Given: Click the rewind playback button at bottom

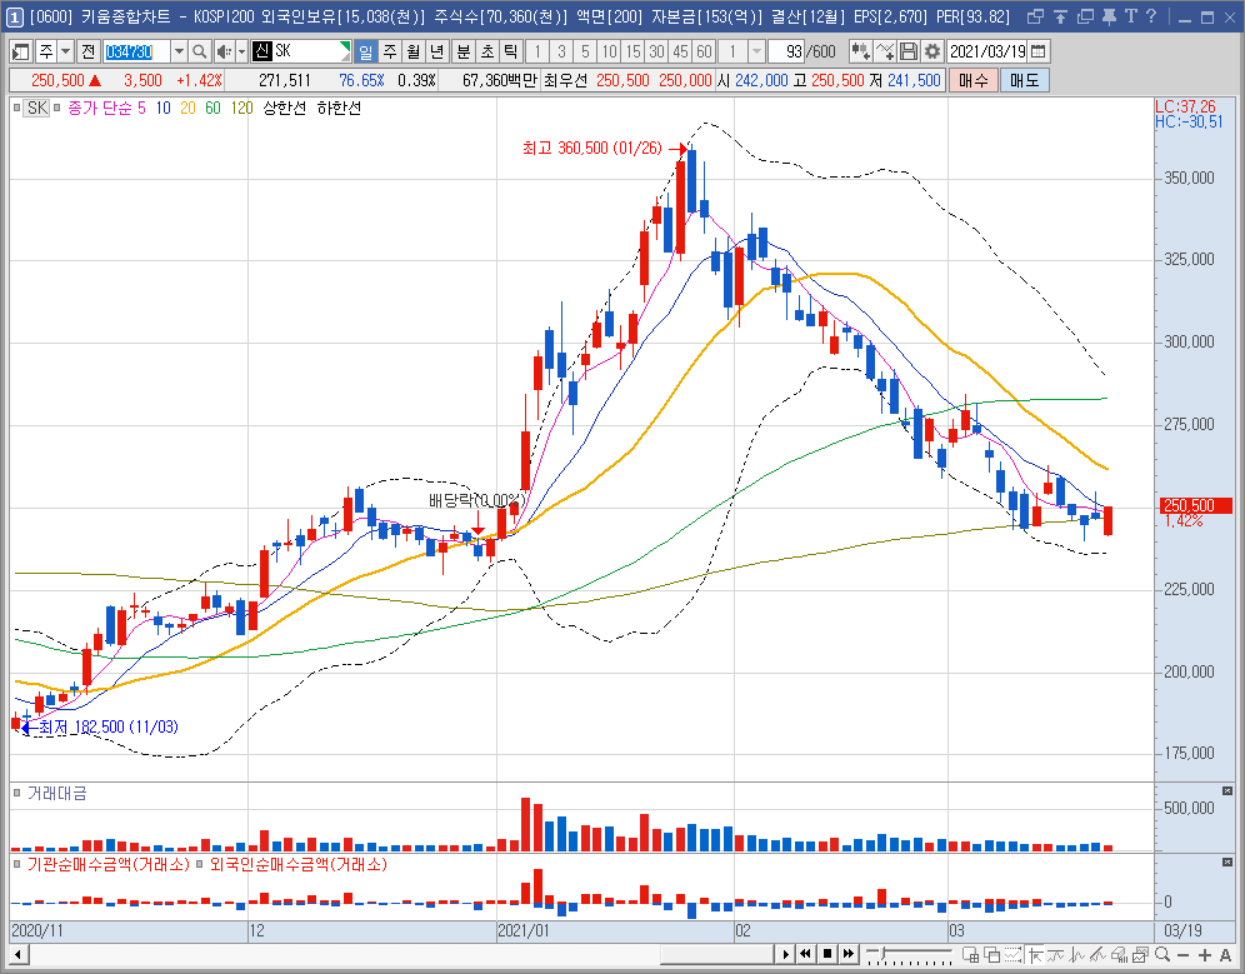Looking at the screenshot, I should click(x=805, y=954).
